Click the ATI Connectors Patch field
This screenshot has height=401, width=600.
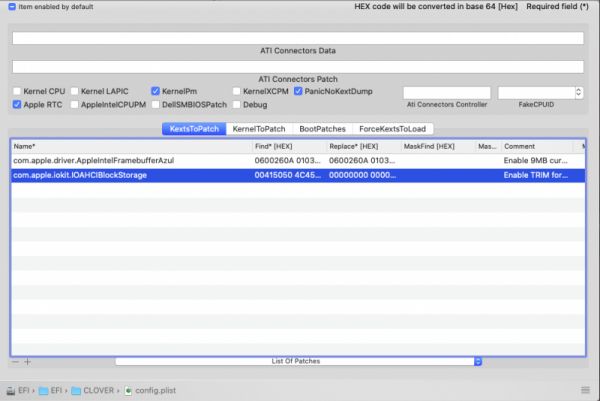298,67
